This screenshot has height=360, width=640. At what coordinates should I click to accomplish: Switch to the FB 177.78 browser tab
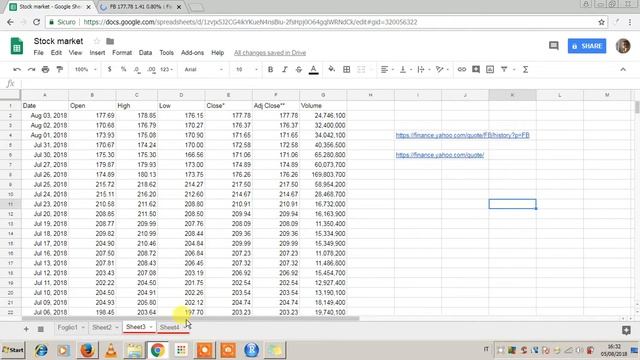[141, 7]
